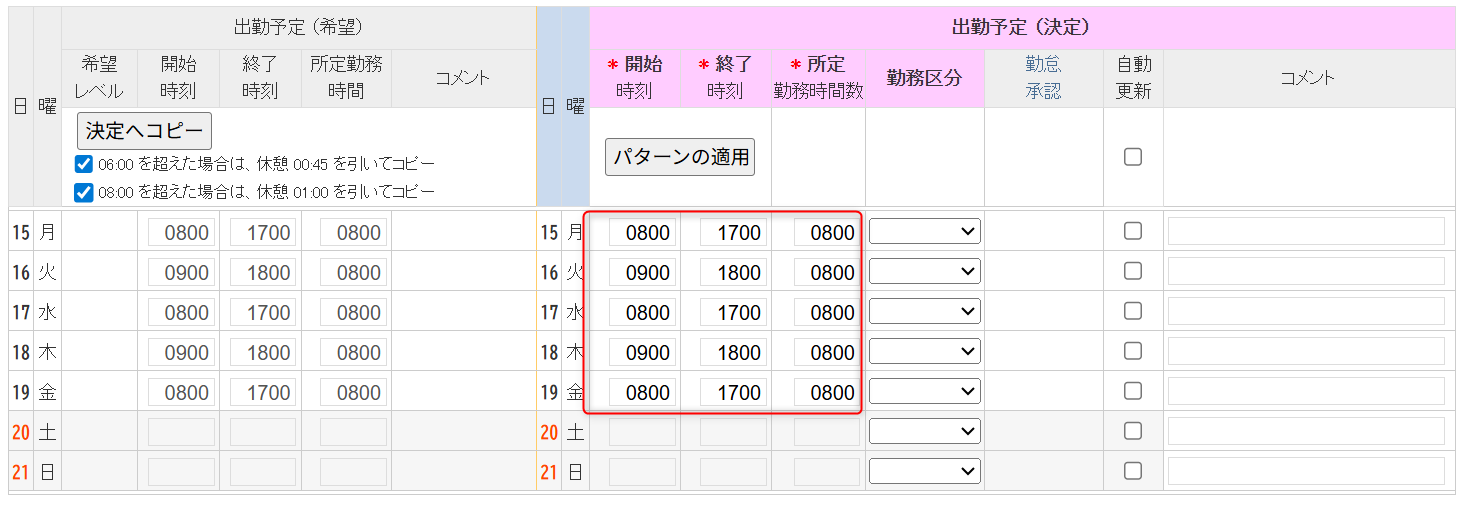Select decided 所定勤務時間数 field for day 18
The height and width of the screenshot is (512, 1476).
click(826, 353)
